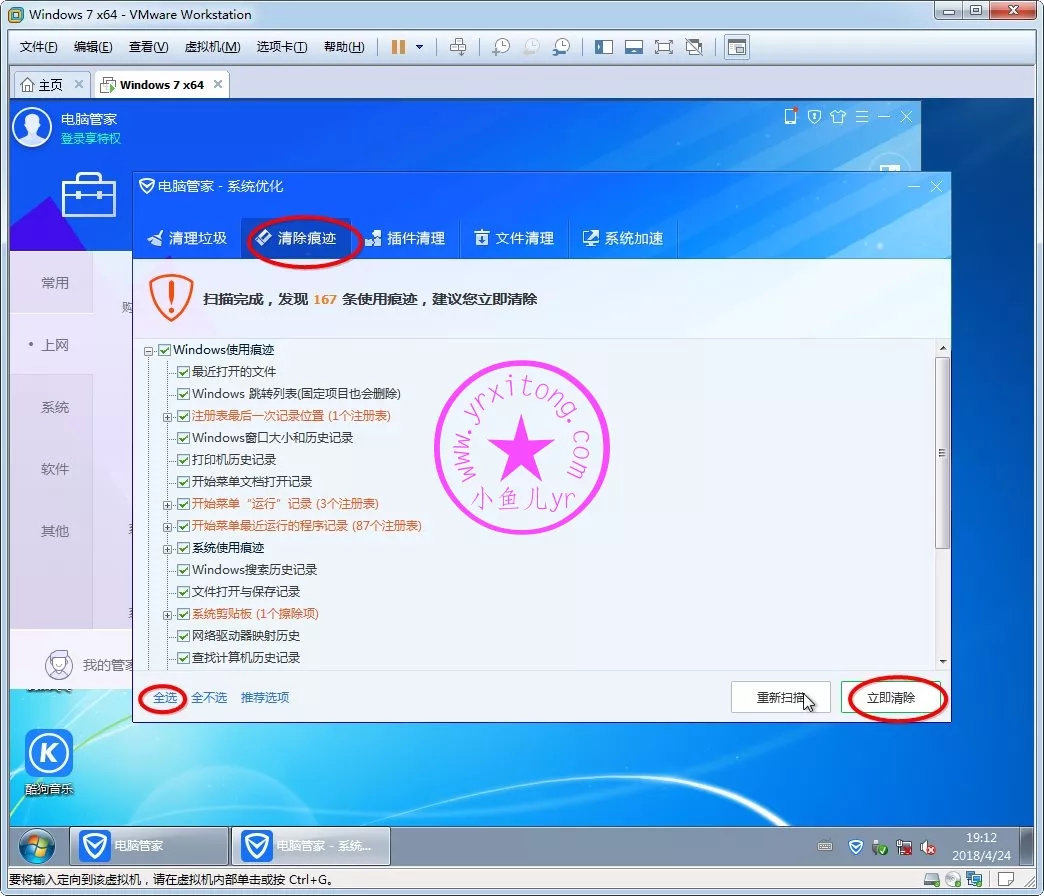Viewport: 1044px width, 896px height.
Task: Switch to the 文件清理 tab
Action: (513, 238)
